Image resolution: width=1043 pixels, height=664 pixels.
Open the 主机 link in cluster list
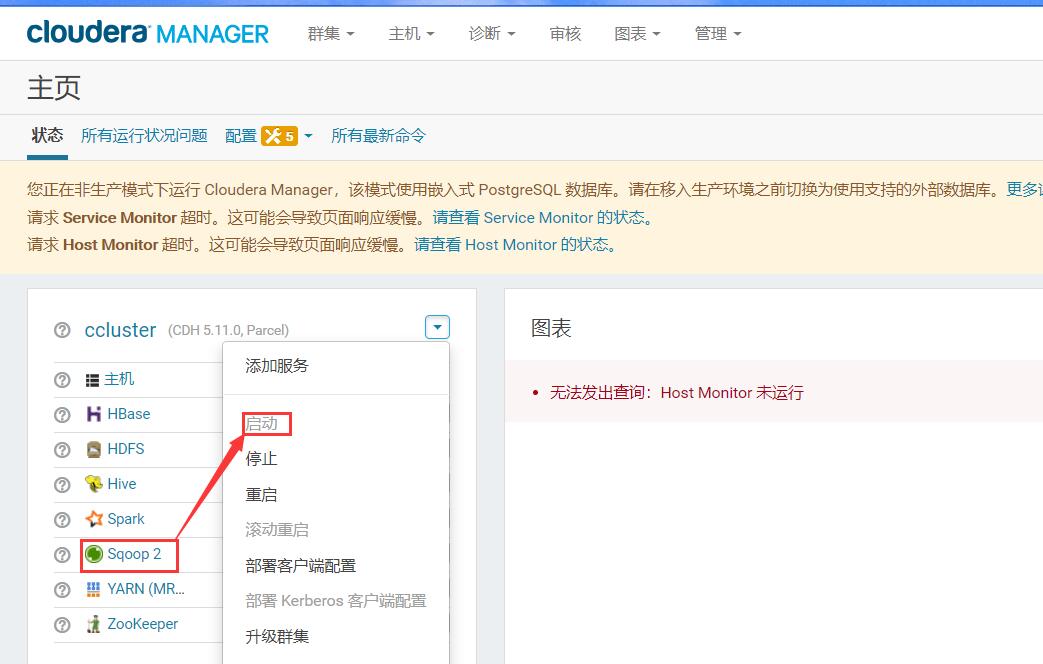119,379
